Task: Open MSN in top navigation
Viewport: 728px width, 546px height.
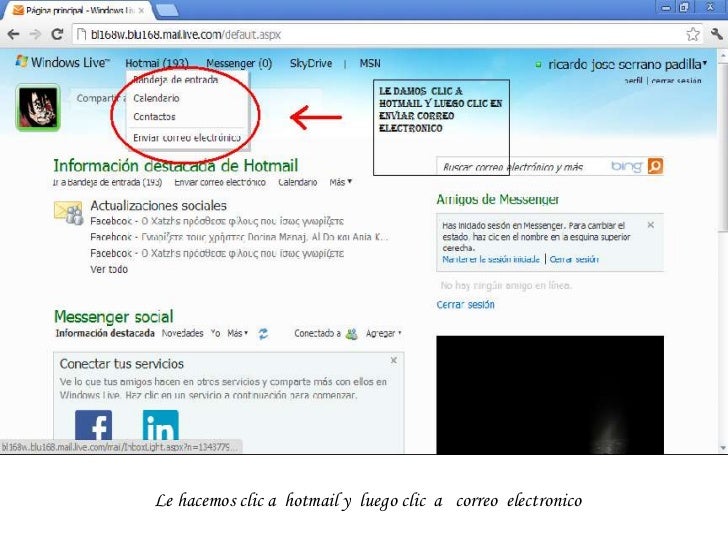Action: (370, 63)
